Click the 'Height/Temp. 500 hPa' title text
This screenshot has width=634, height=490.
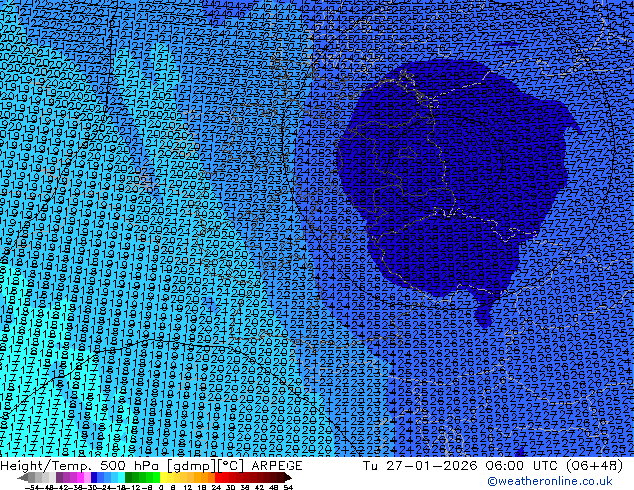81,466
